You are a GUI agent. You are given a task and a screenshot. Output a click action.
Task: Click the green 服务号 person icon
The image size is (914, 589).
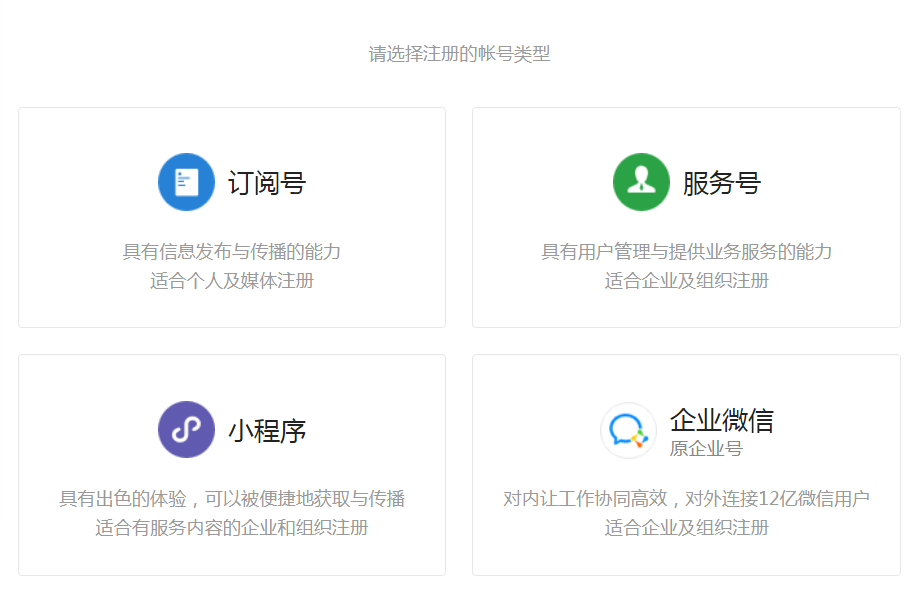pyautogui.click(x=641, y=182)
